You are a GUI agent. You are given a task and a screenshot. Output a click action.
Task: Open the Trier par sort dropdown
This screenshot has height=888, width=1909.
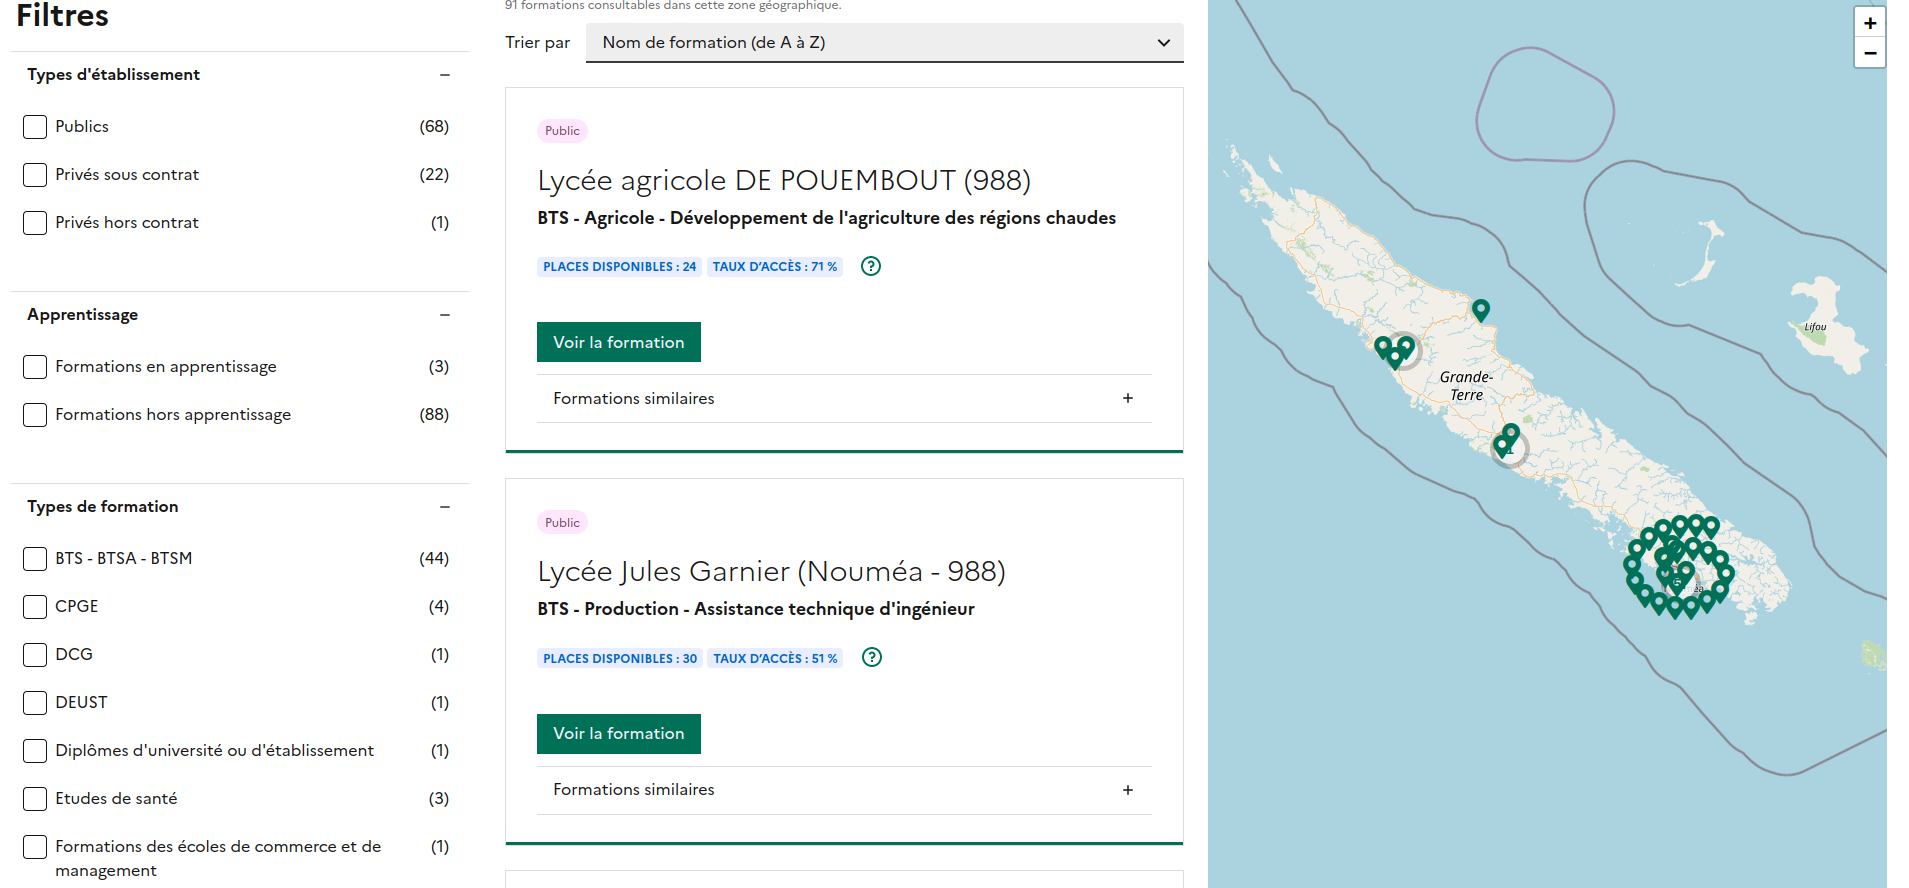pos(884,42)
